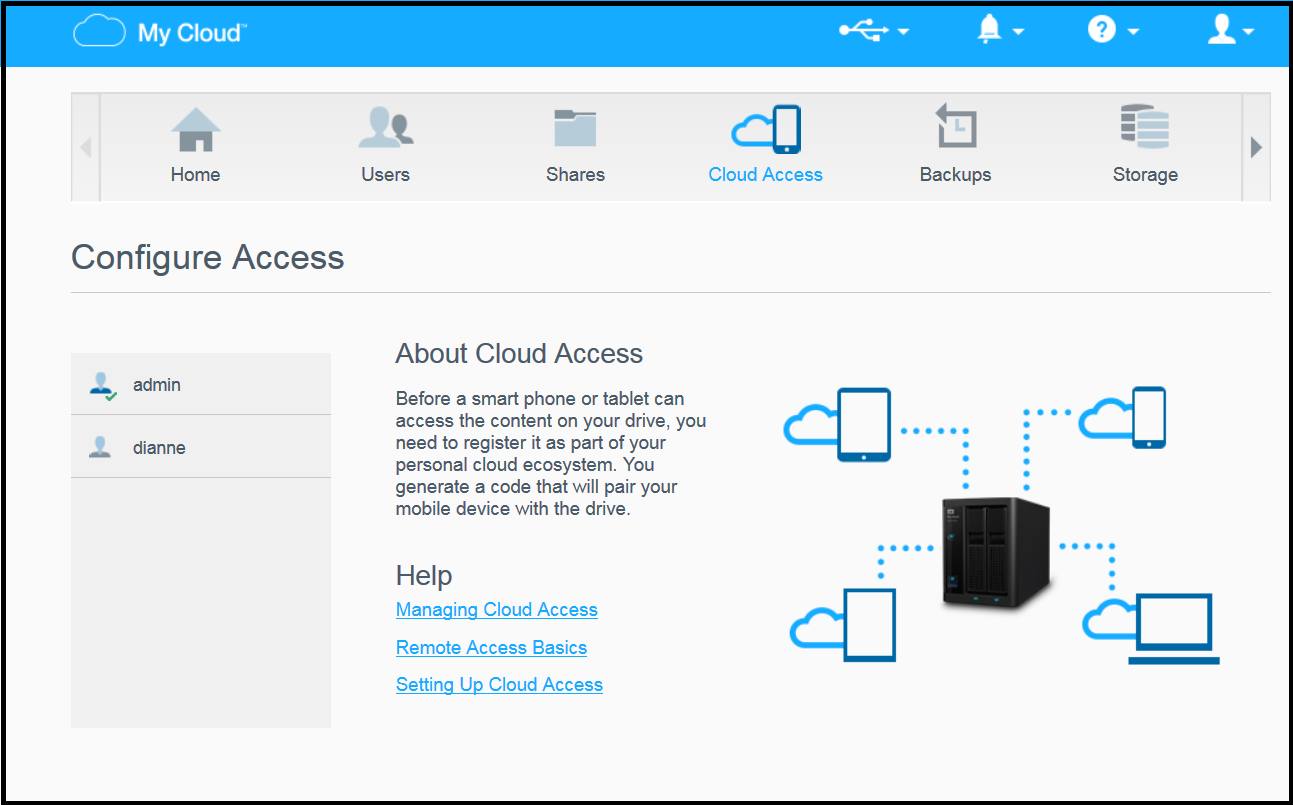Show previous navigation items with left arrow
The width and height of the screenshot is (1293, 805).
[86, 147]
